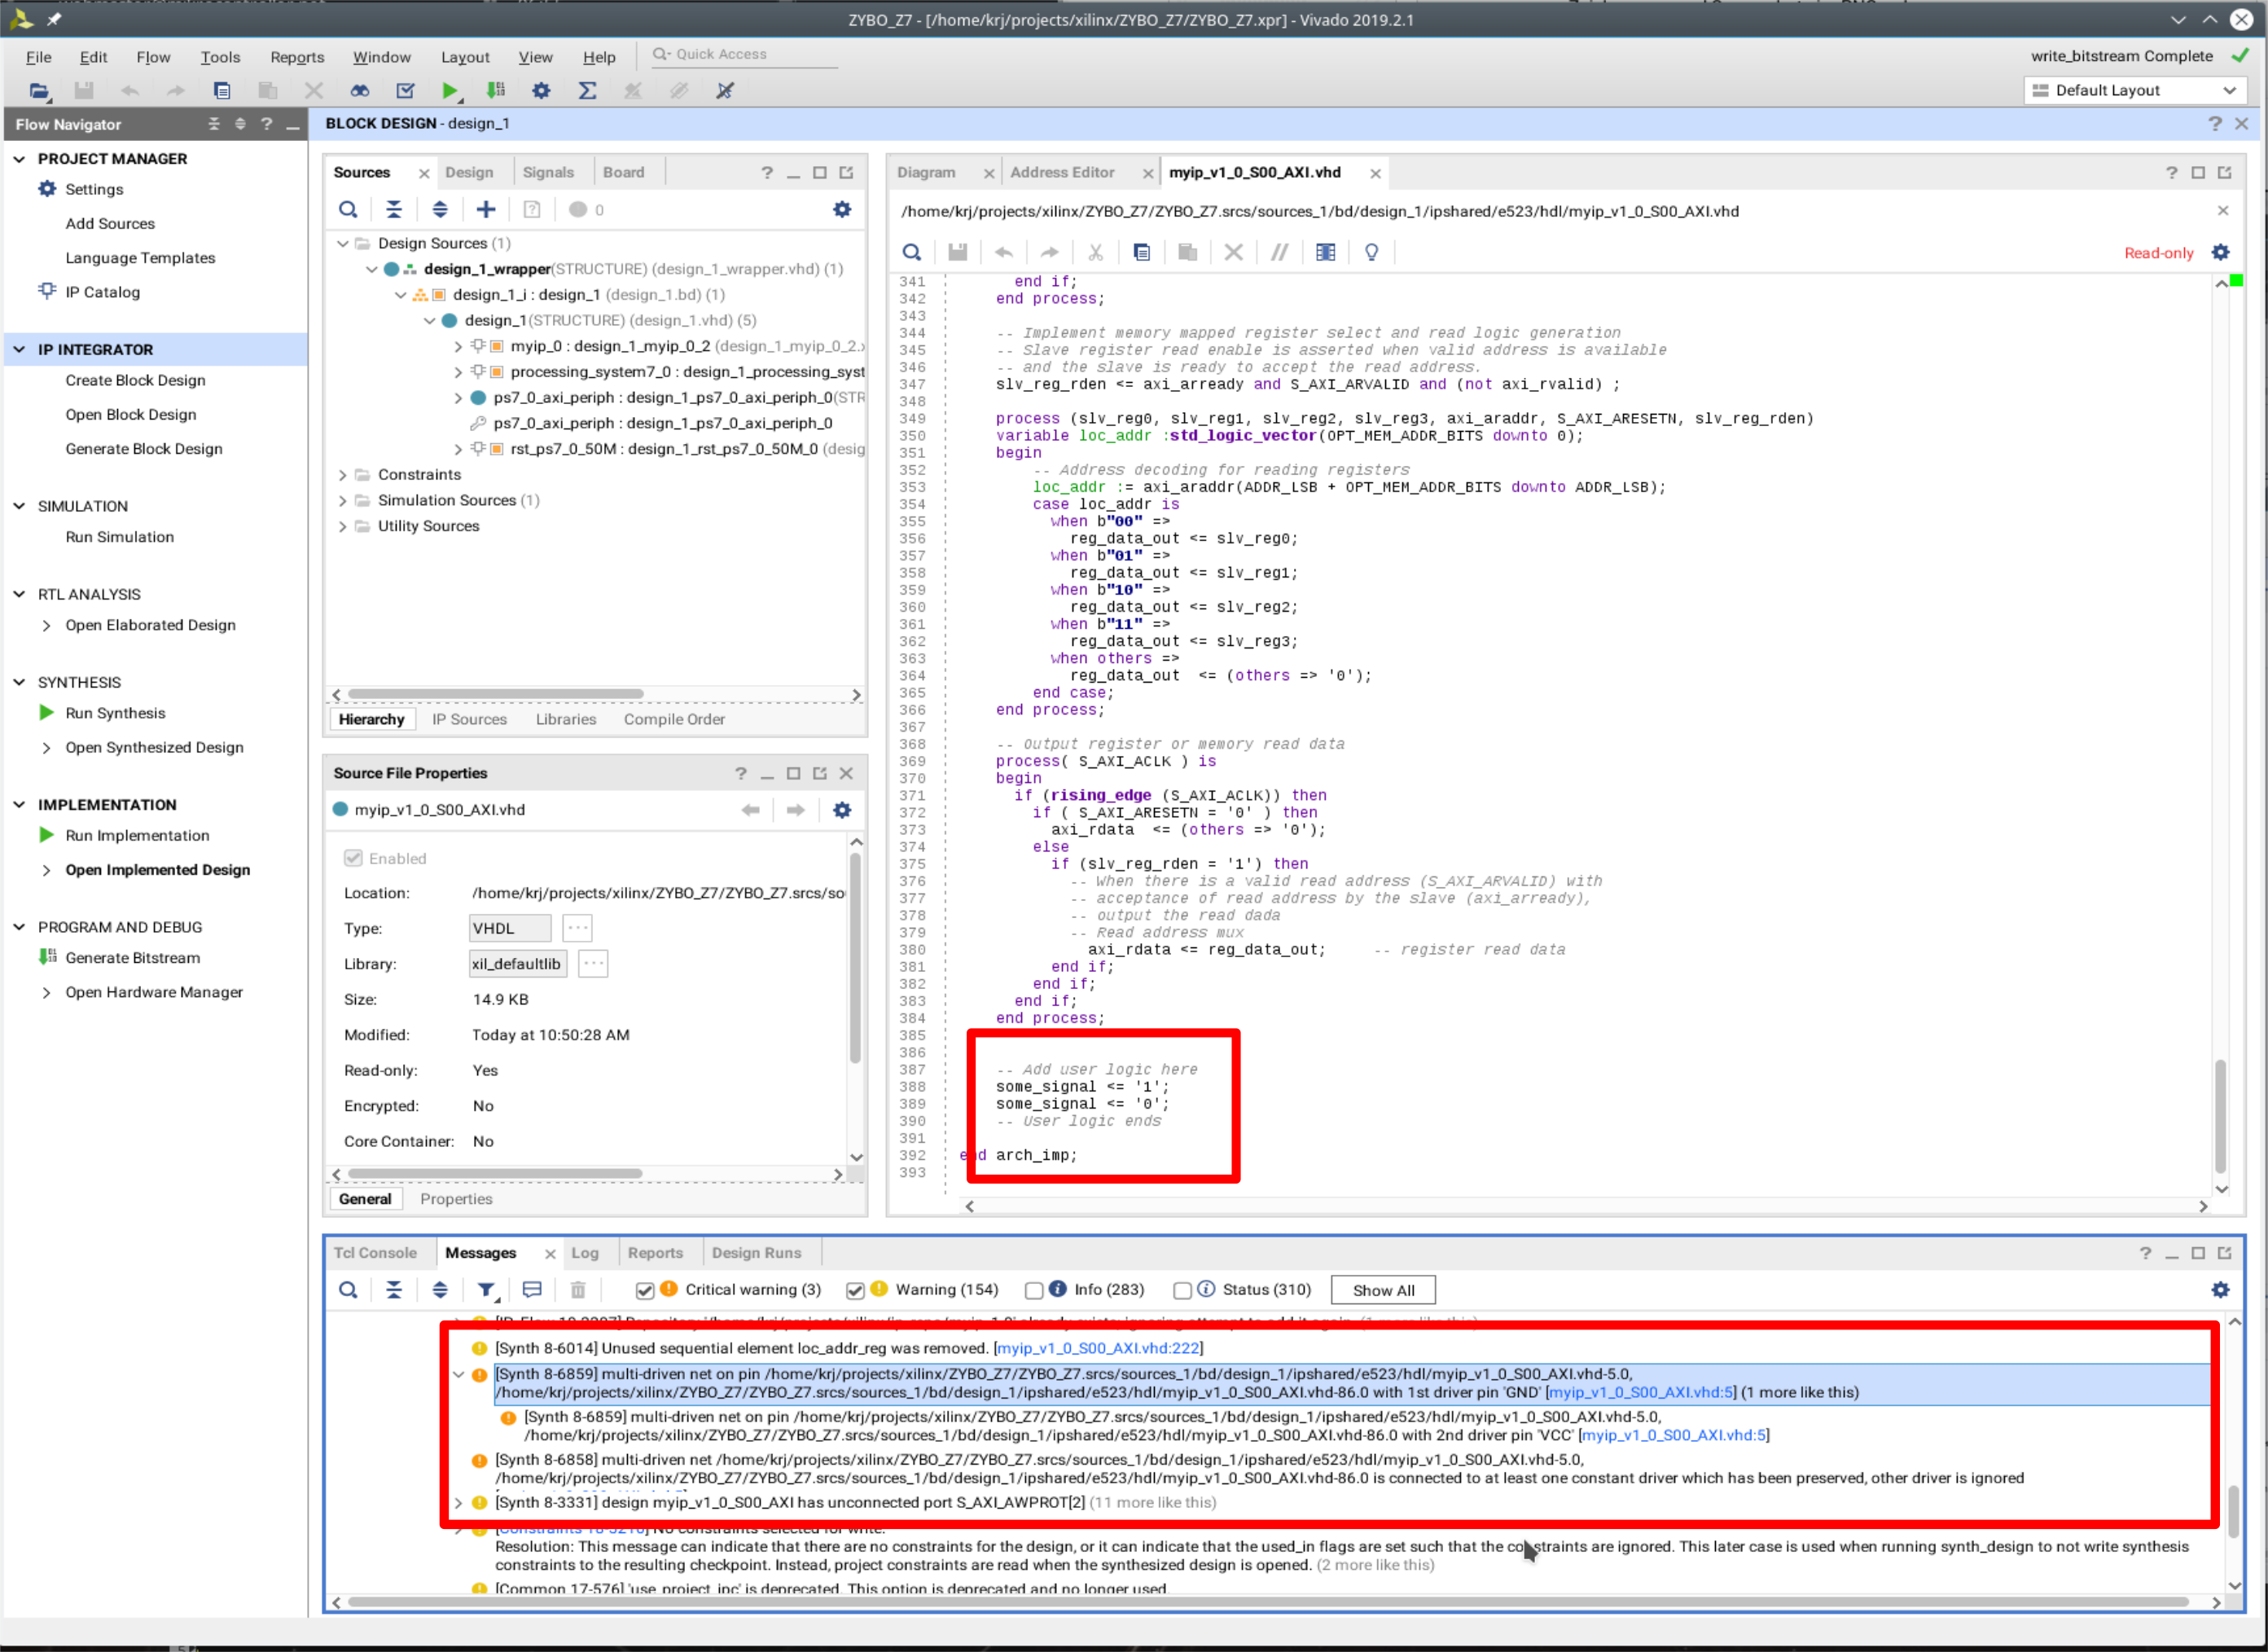2268x1652 pixels.
Task: Click the forward arrow in Source File Properties
Action: 796,811
